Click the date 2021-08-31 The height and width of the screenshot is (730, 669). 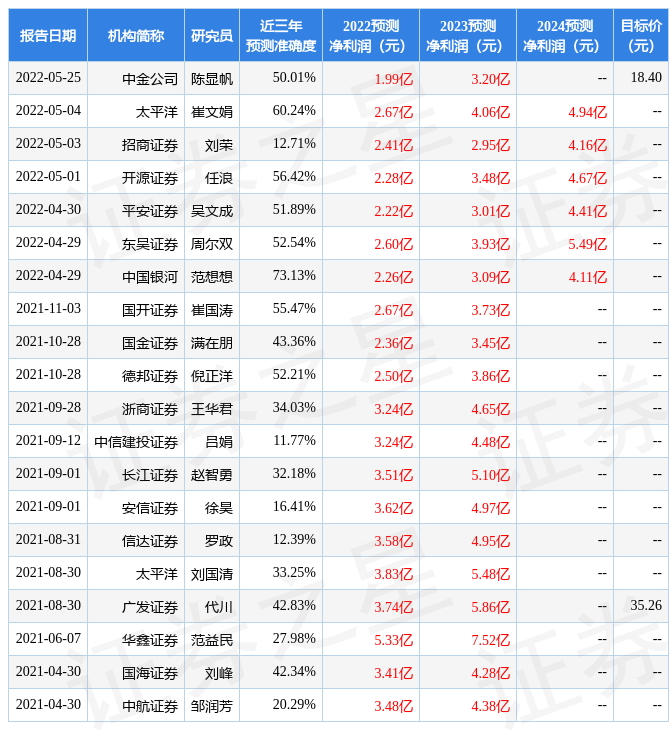pos(48,541)
